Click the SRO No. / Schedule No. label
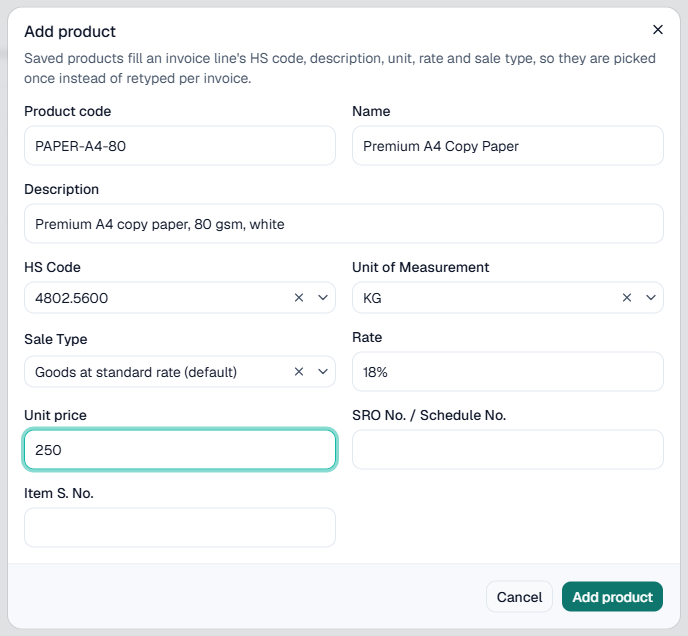 click(429, 415)
